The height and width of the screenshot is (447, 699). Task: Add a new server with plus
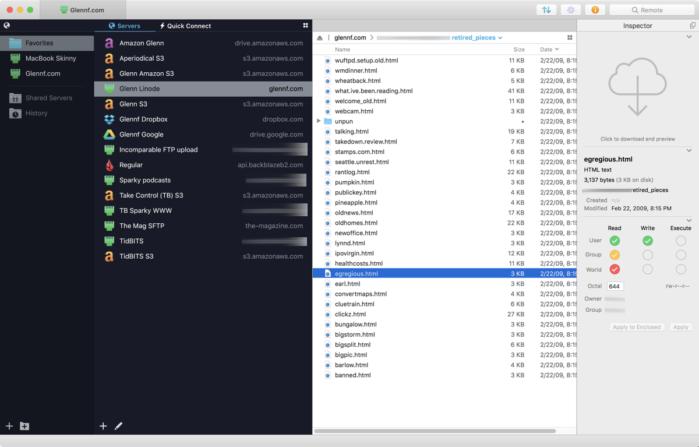coord(103,426)
